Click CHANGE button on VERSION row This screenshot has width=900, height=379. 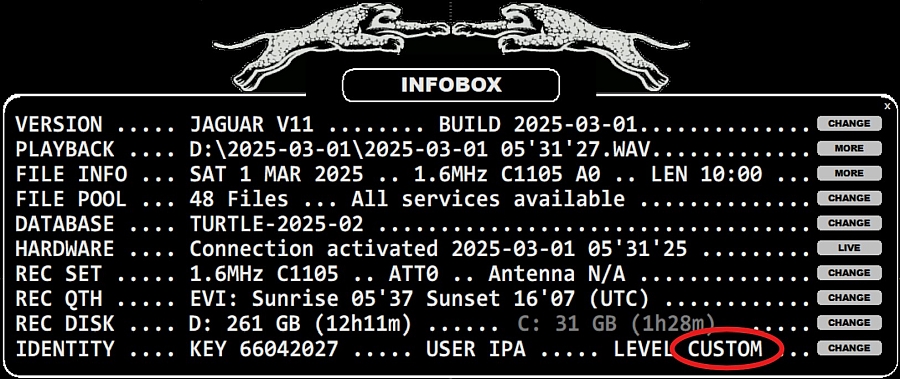849,123
